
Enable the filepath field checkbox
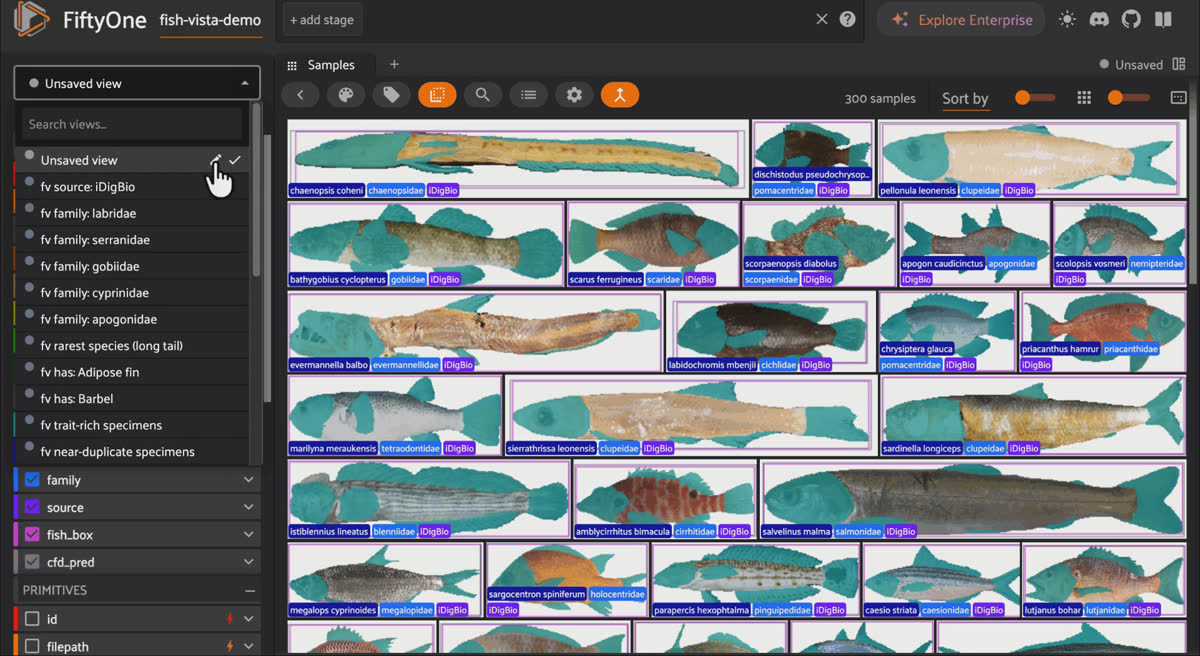pos(32,646)
